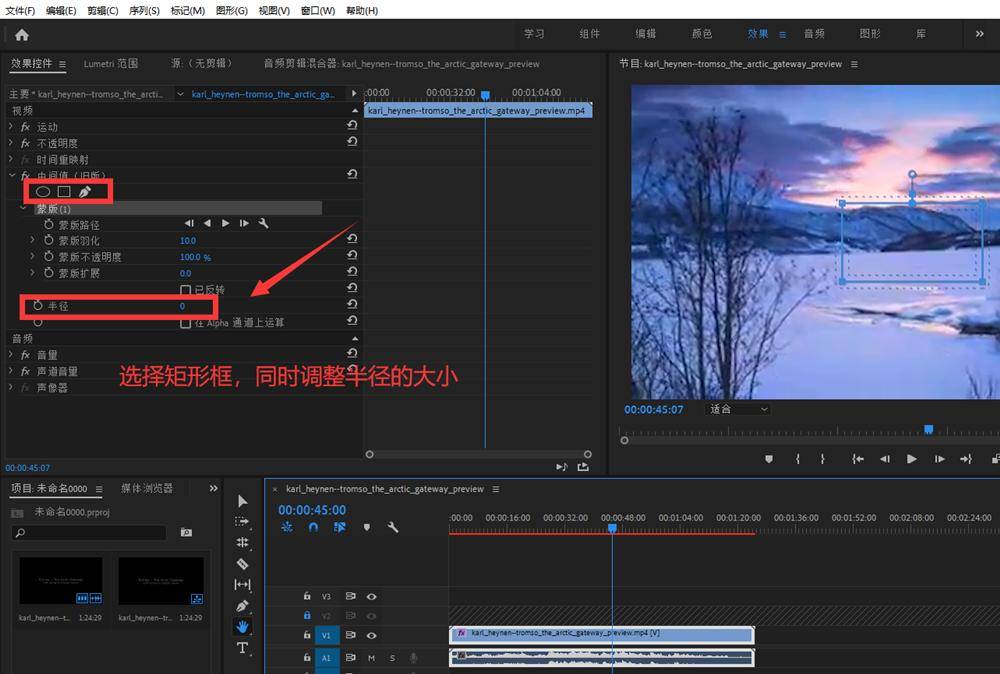Choose the Track Select Forward tool
Image resolution: width=1000 pixels, height=674 pixels.
pos(242,522)
